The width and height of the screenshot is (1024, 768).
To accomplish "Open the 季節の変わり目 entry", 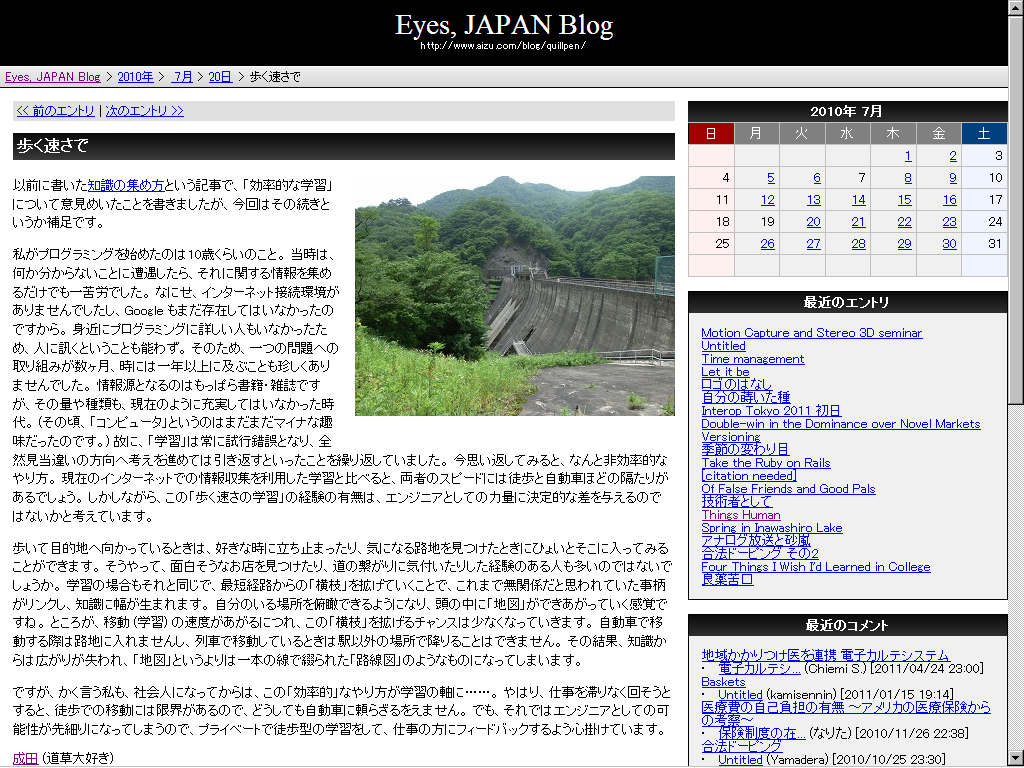I will tap(745, 449).
